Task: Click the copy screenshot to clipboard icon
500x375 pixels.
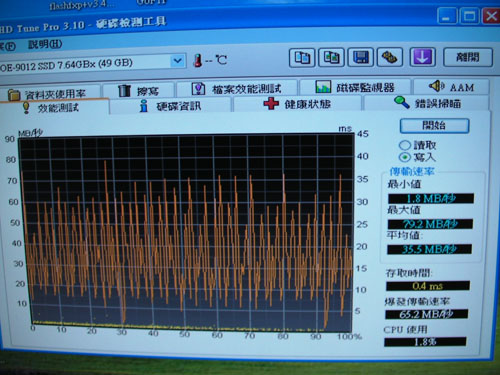Action: 331,57
